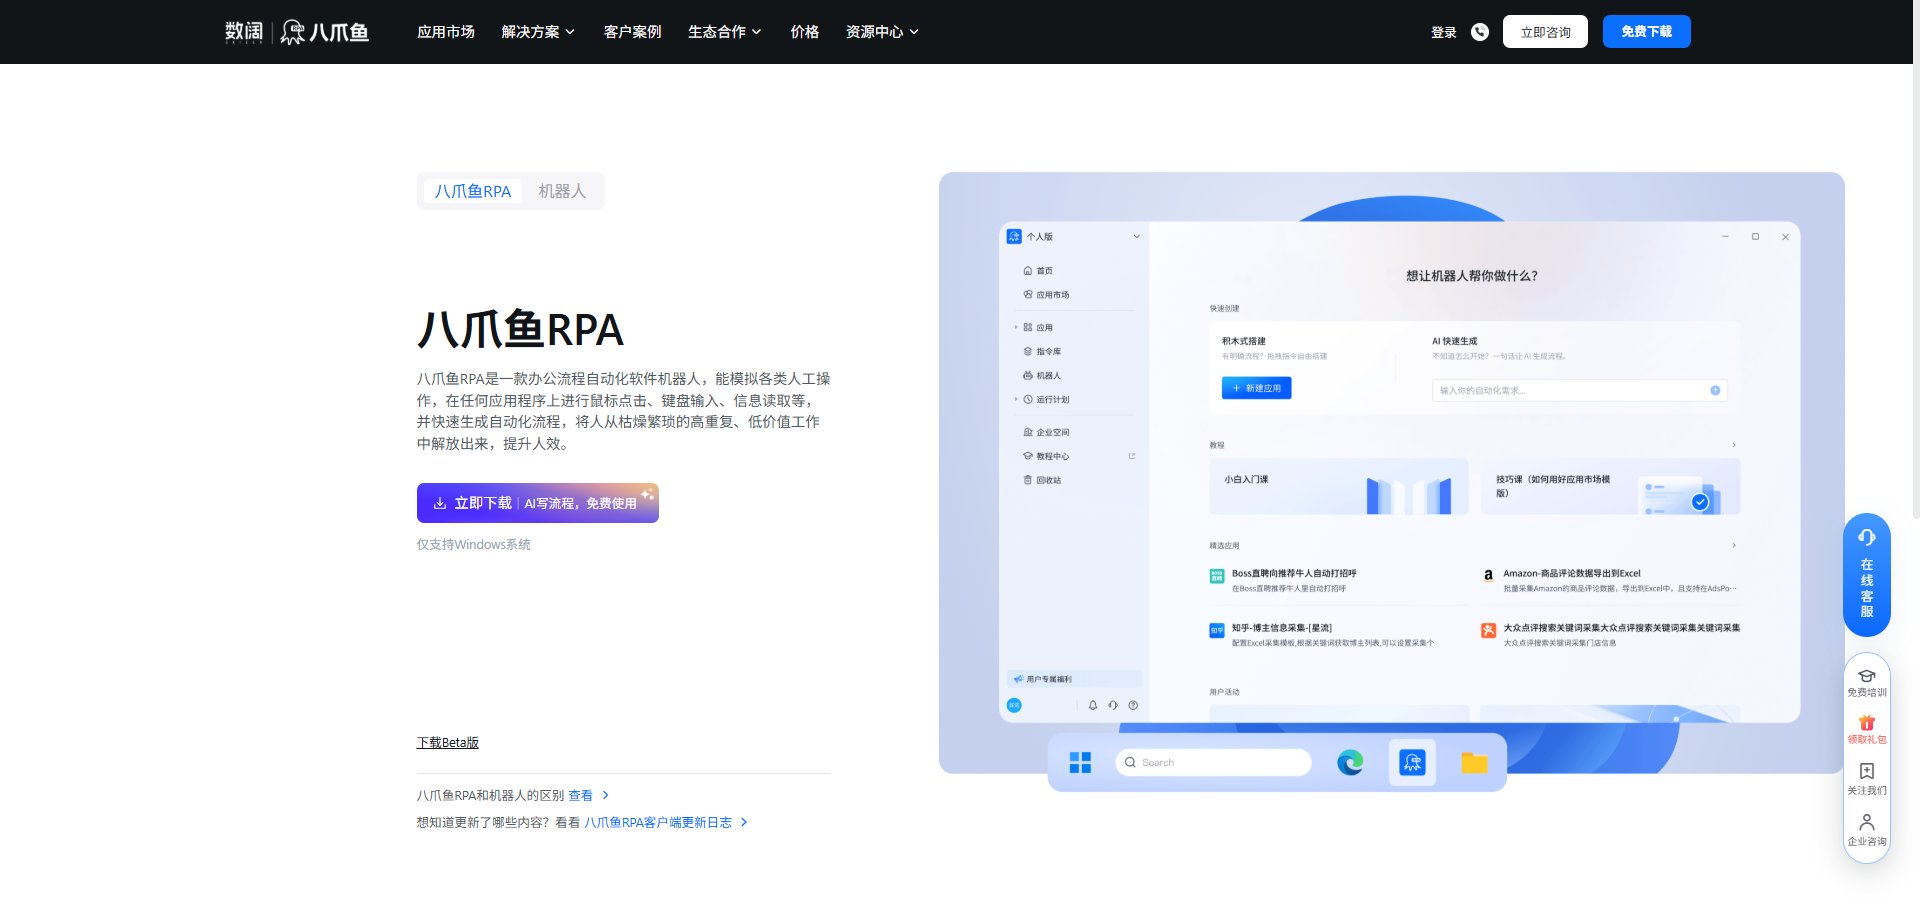1920x909 pixels.
Task: Click the Edge browser icon in mockup taskbar
Action: coord(1350,763)
